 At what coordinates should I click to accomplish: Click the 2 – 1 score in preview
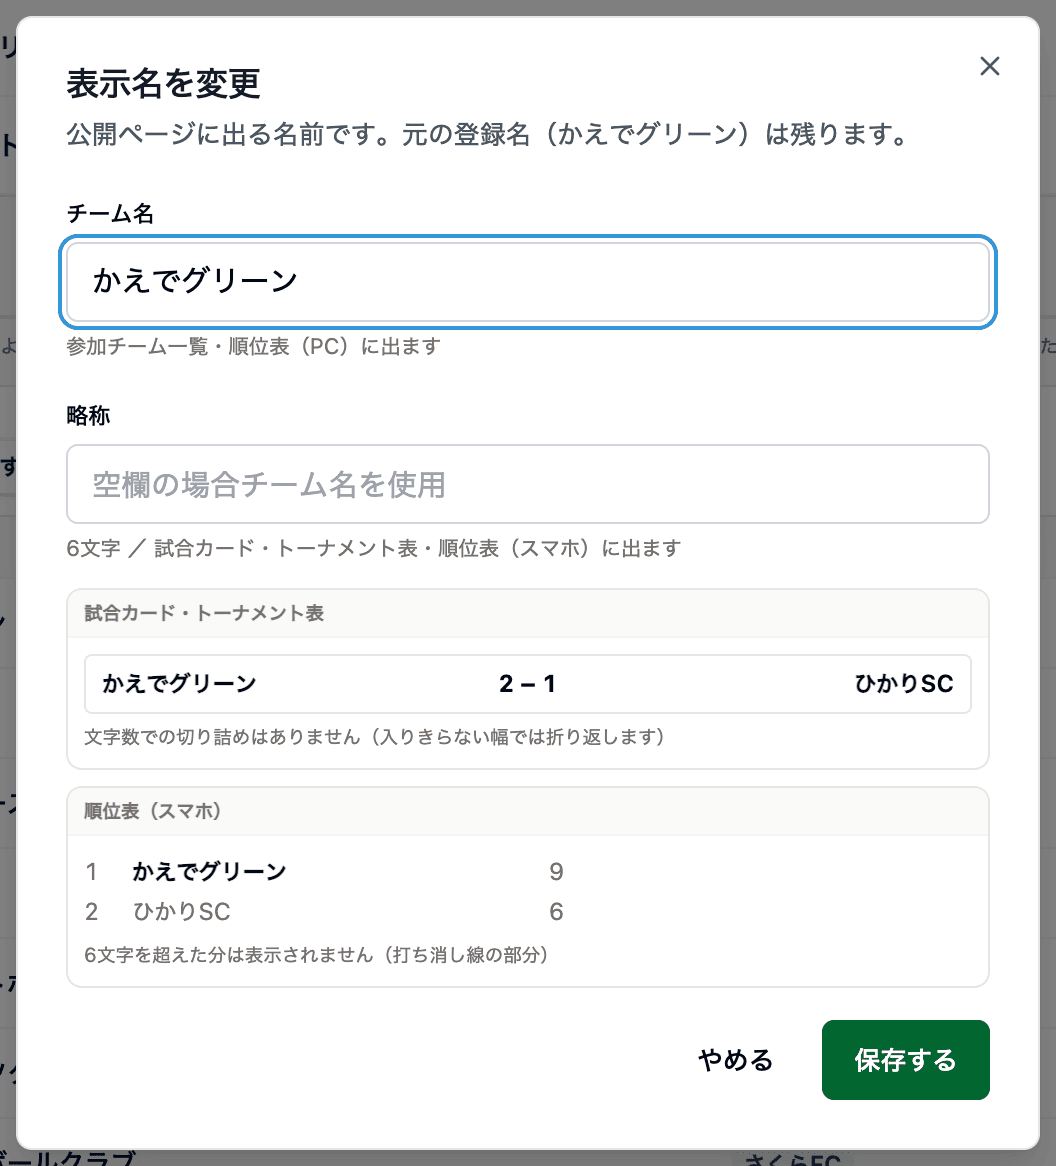[x=527, y=683]
